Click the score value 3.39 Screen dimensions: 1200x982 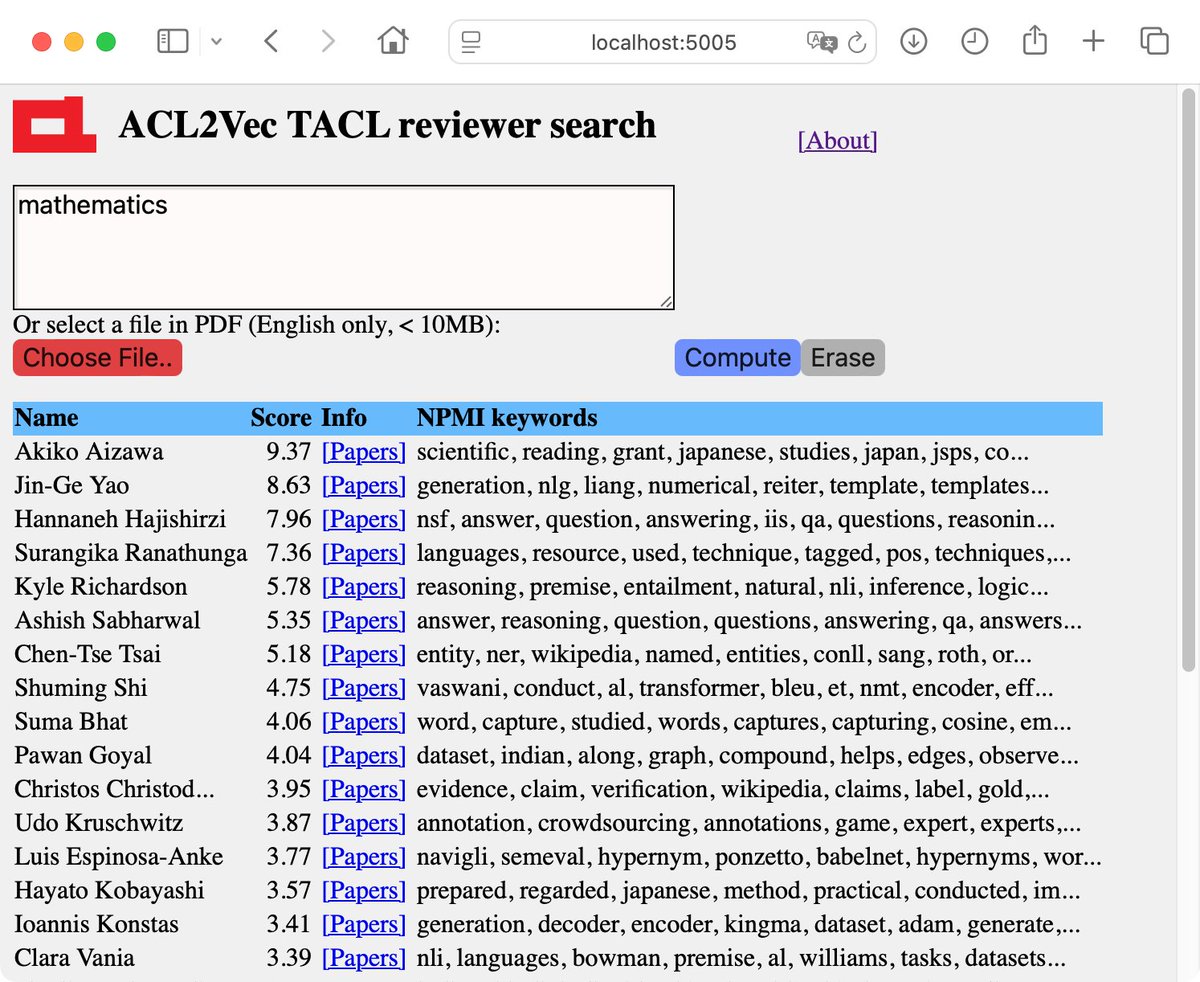coord(289,958)
